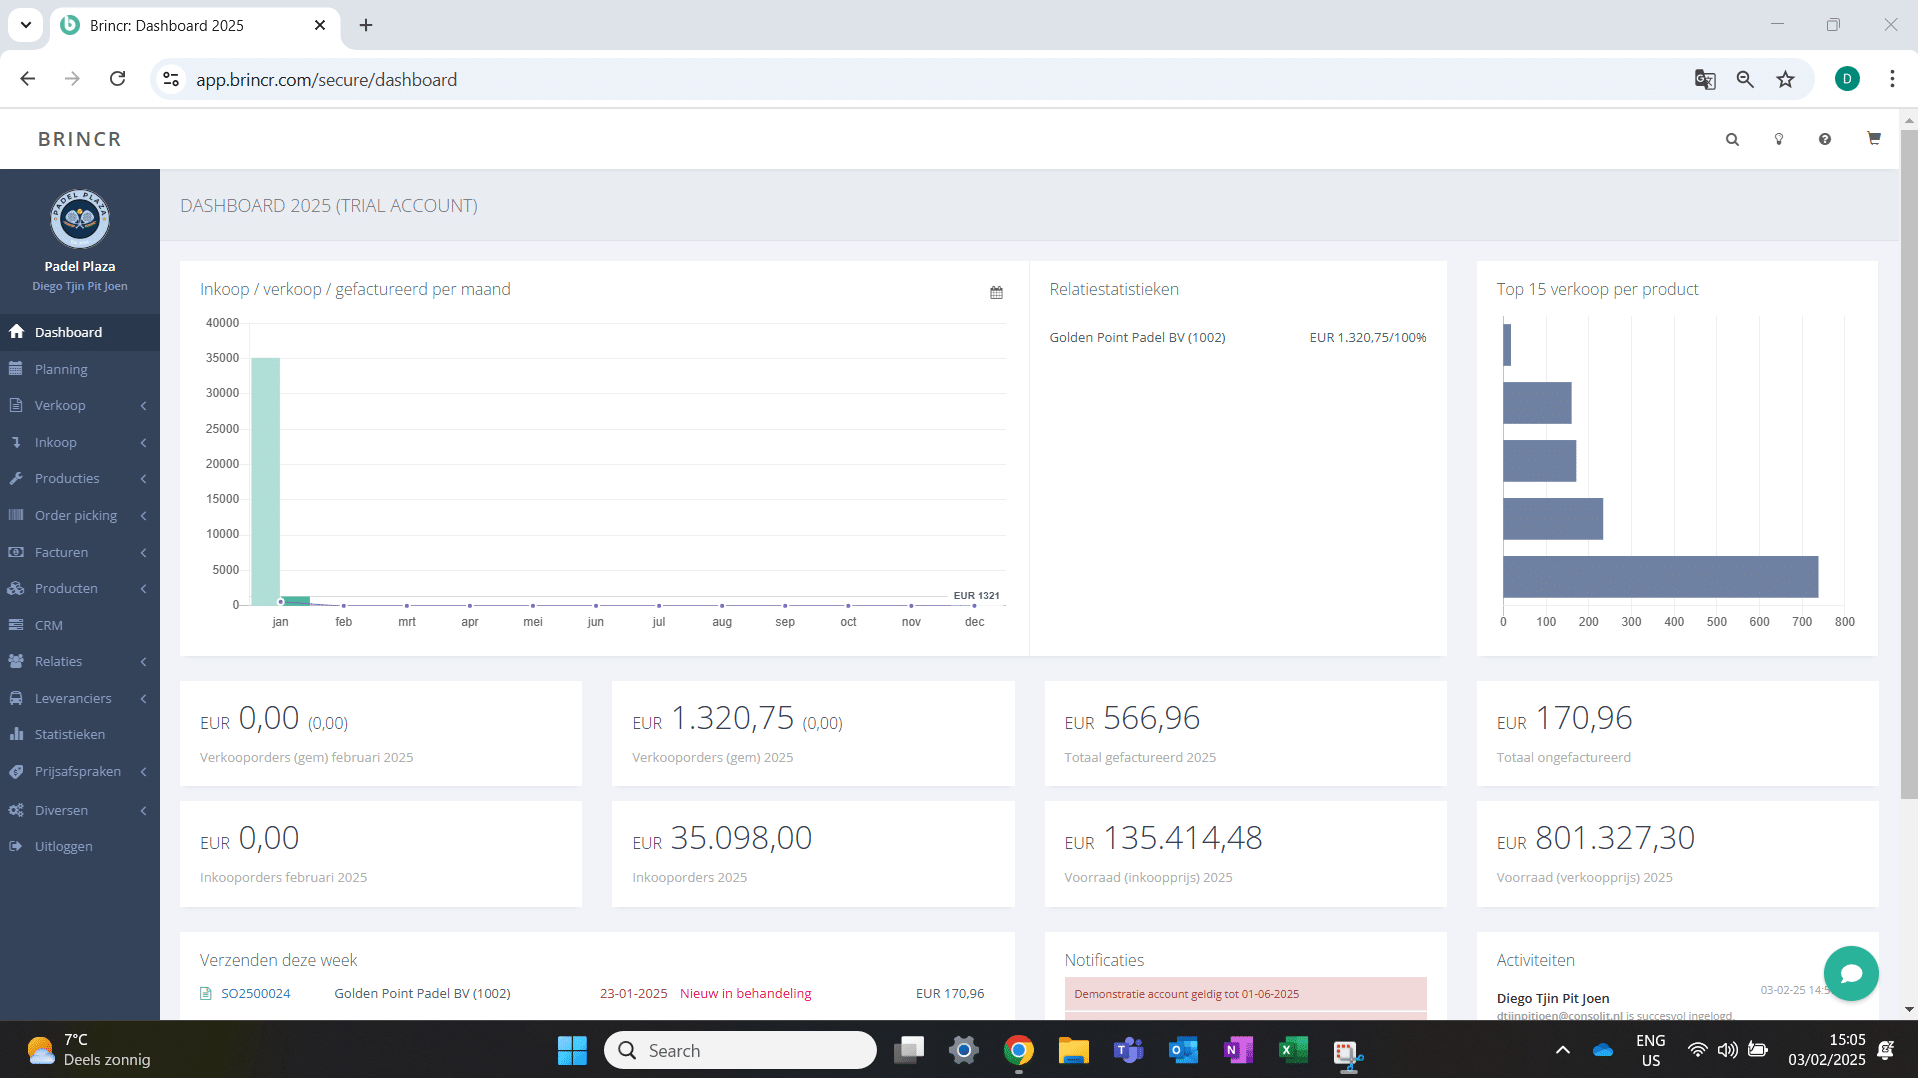Open the help question mark icon
The width and height of the screenshot is (1918, 1078).
pyautogui.click(x=1825, y=140)
